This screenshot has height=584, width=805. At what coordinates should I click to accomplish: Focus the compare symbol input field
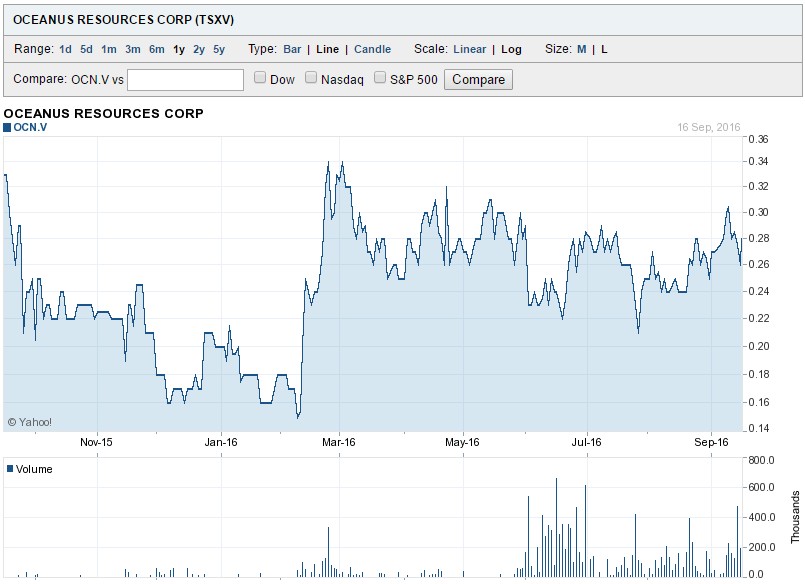point(185,79)
